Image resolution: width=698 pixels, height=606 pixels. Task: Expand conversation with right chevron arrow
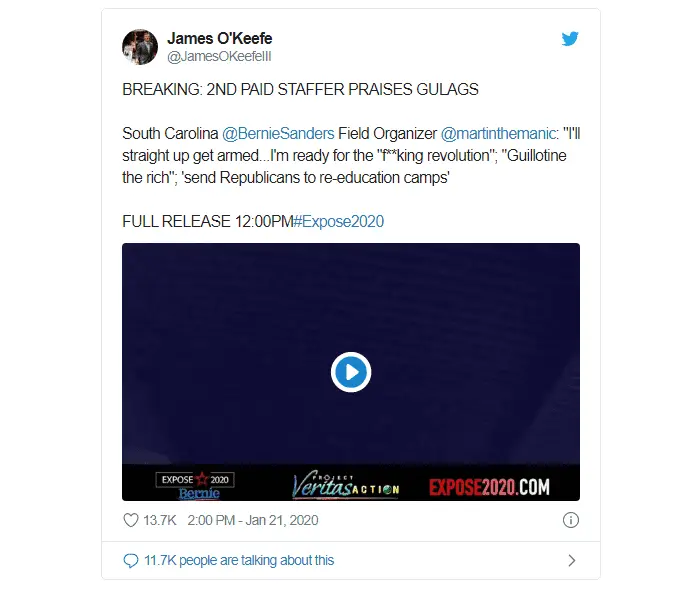point(572,561)
